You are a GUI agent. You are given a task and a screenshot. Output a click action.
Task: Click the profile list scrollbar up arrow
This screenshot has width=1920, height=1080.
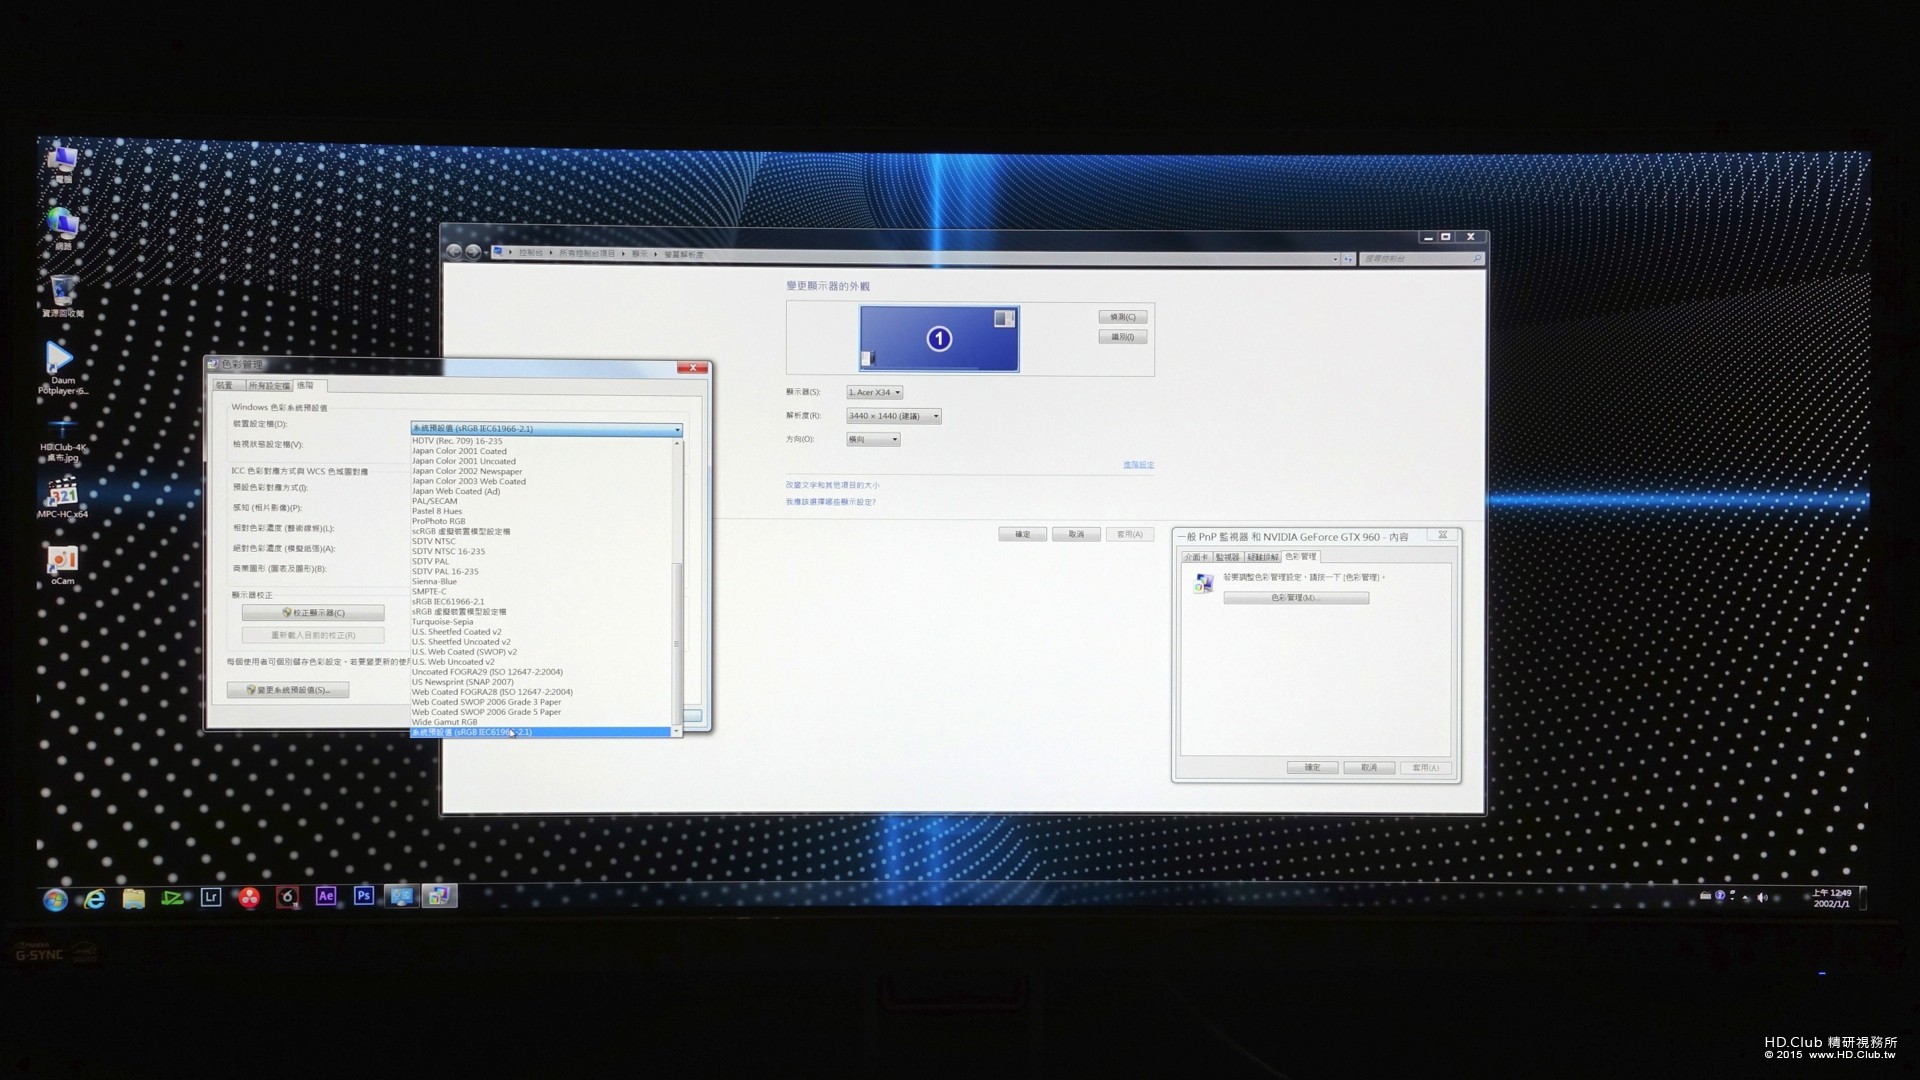677,442
